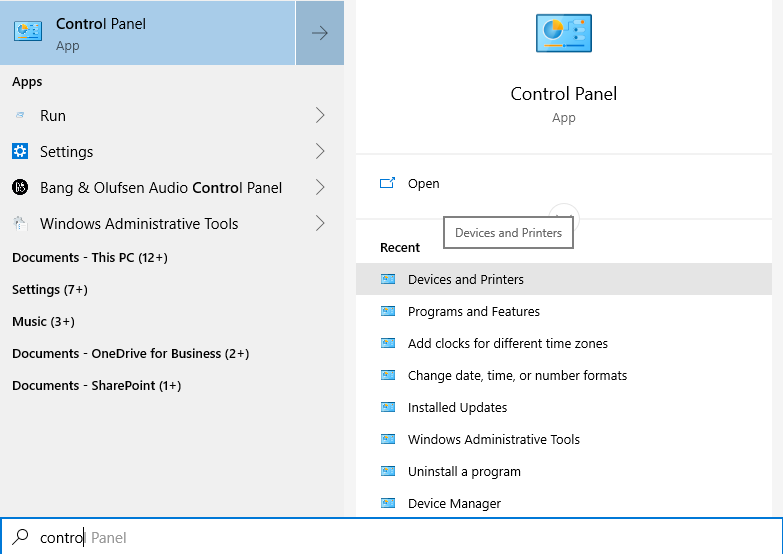Viewport: 783px width, 554px height.
Task: Show Documents - This PC results
Action: point(89,258)
